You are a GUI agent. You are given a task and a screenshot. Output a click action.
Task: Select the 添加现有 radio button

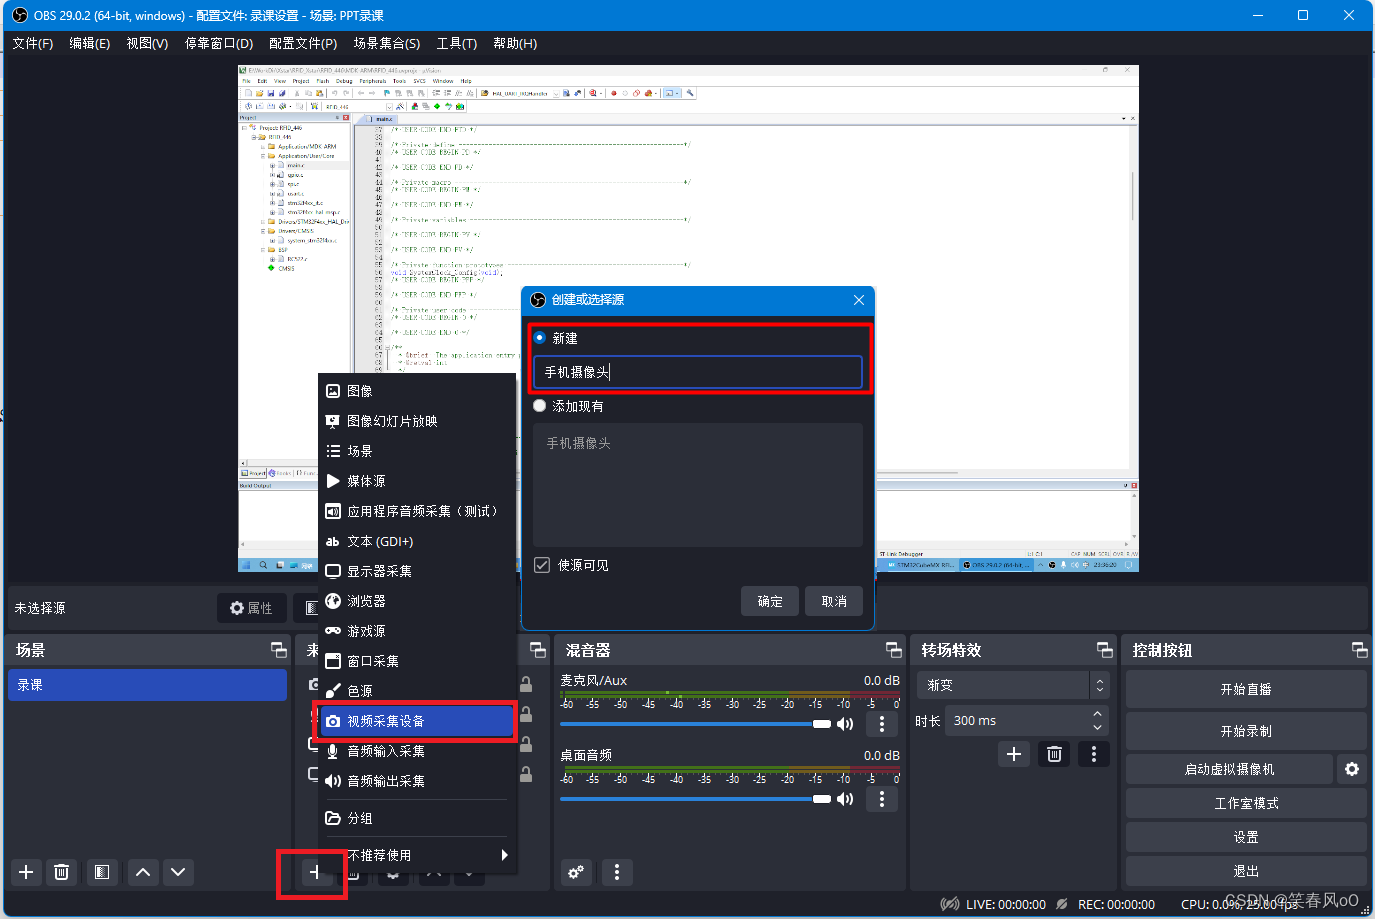[x=540, y=406]
